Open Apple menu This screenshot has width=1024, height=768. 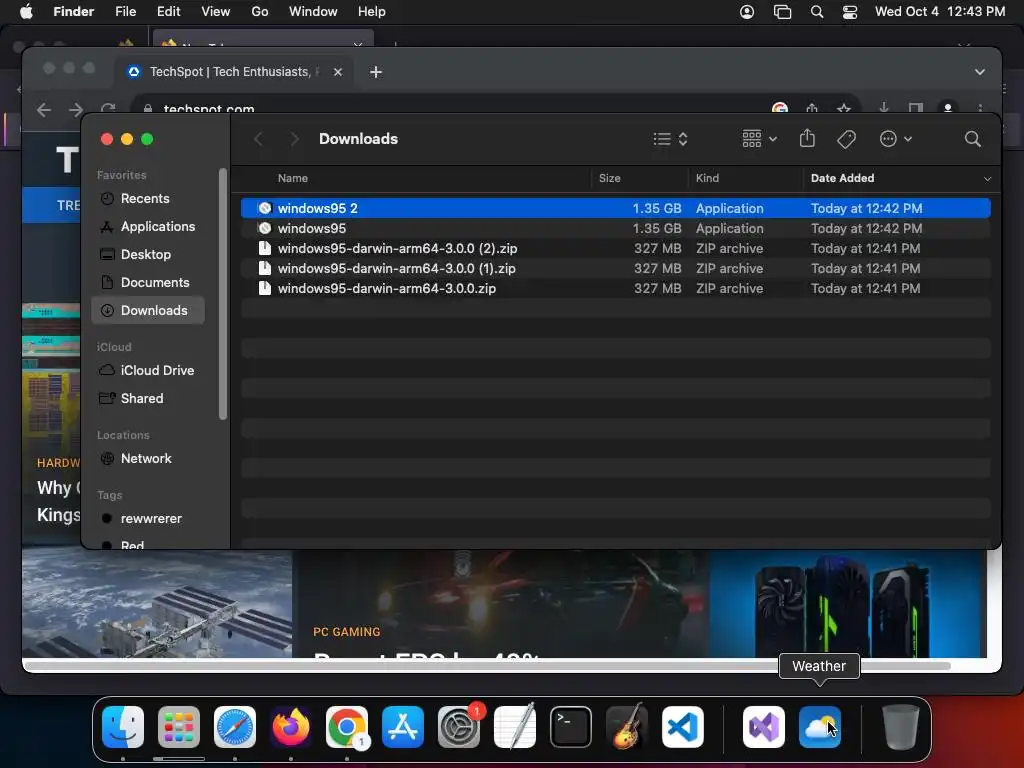[x=26, y=12]
